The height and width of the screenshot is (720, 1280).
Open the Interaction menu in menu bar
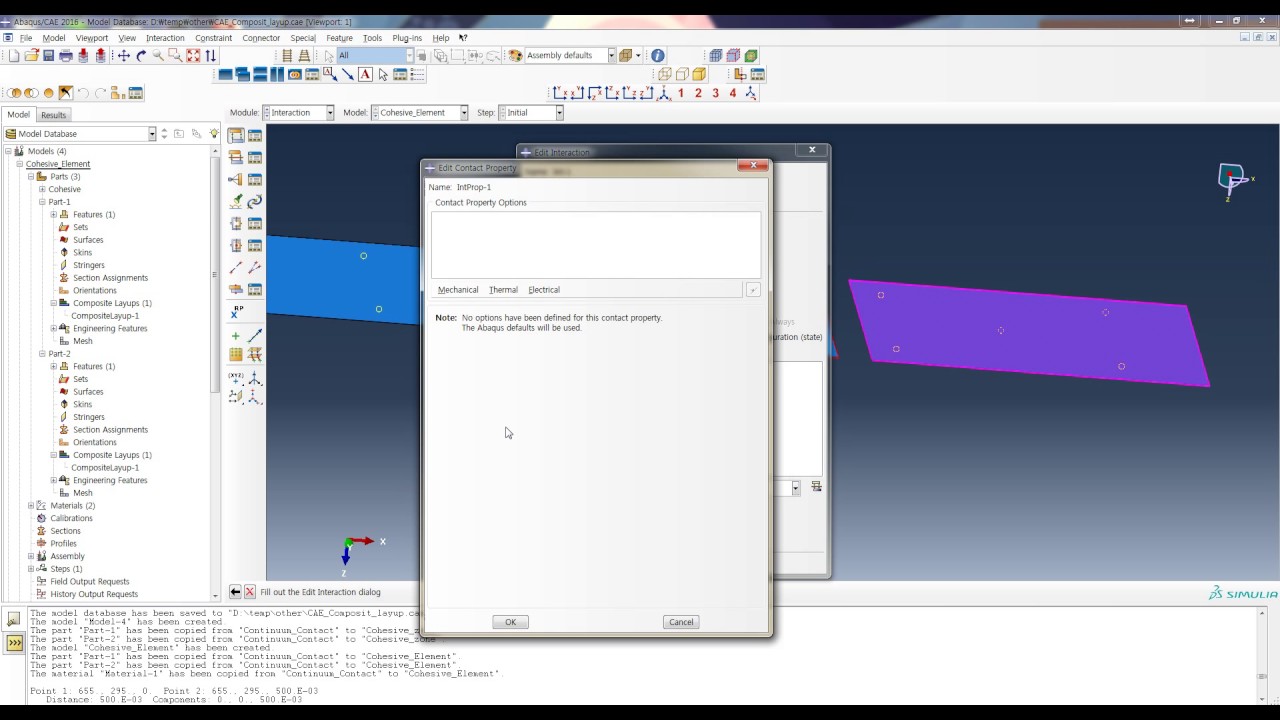pyautogui.click(x=165, y=38)
